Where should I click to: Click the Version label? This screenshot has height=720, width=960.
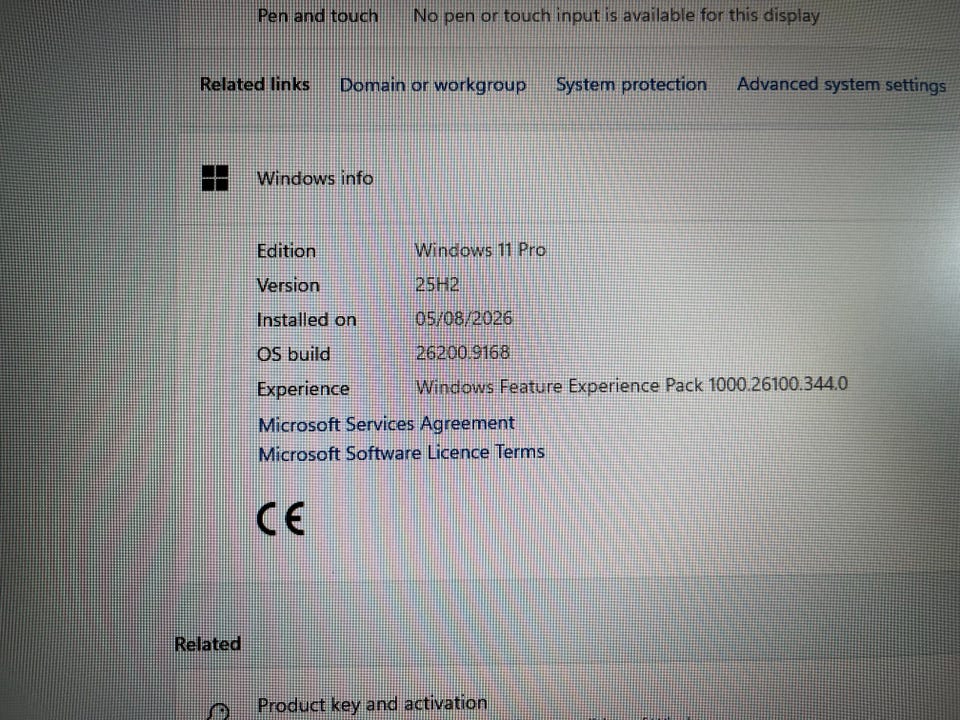point(288,285)
